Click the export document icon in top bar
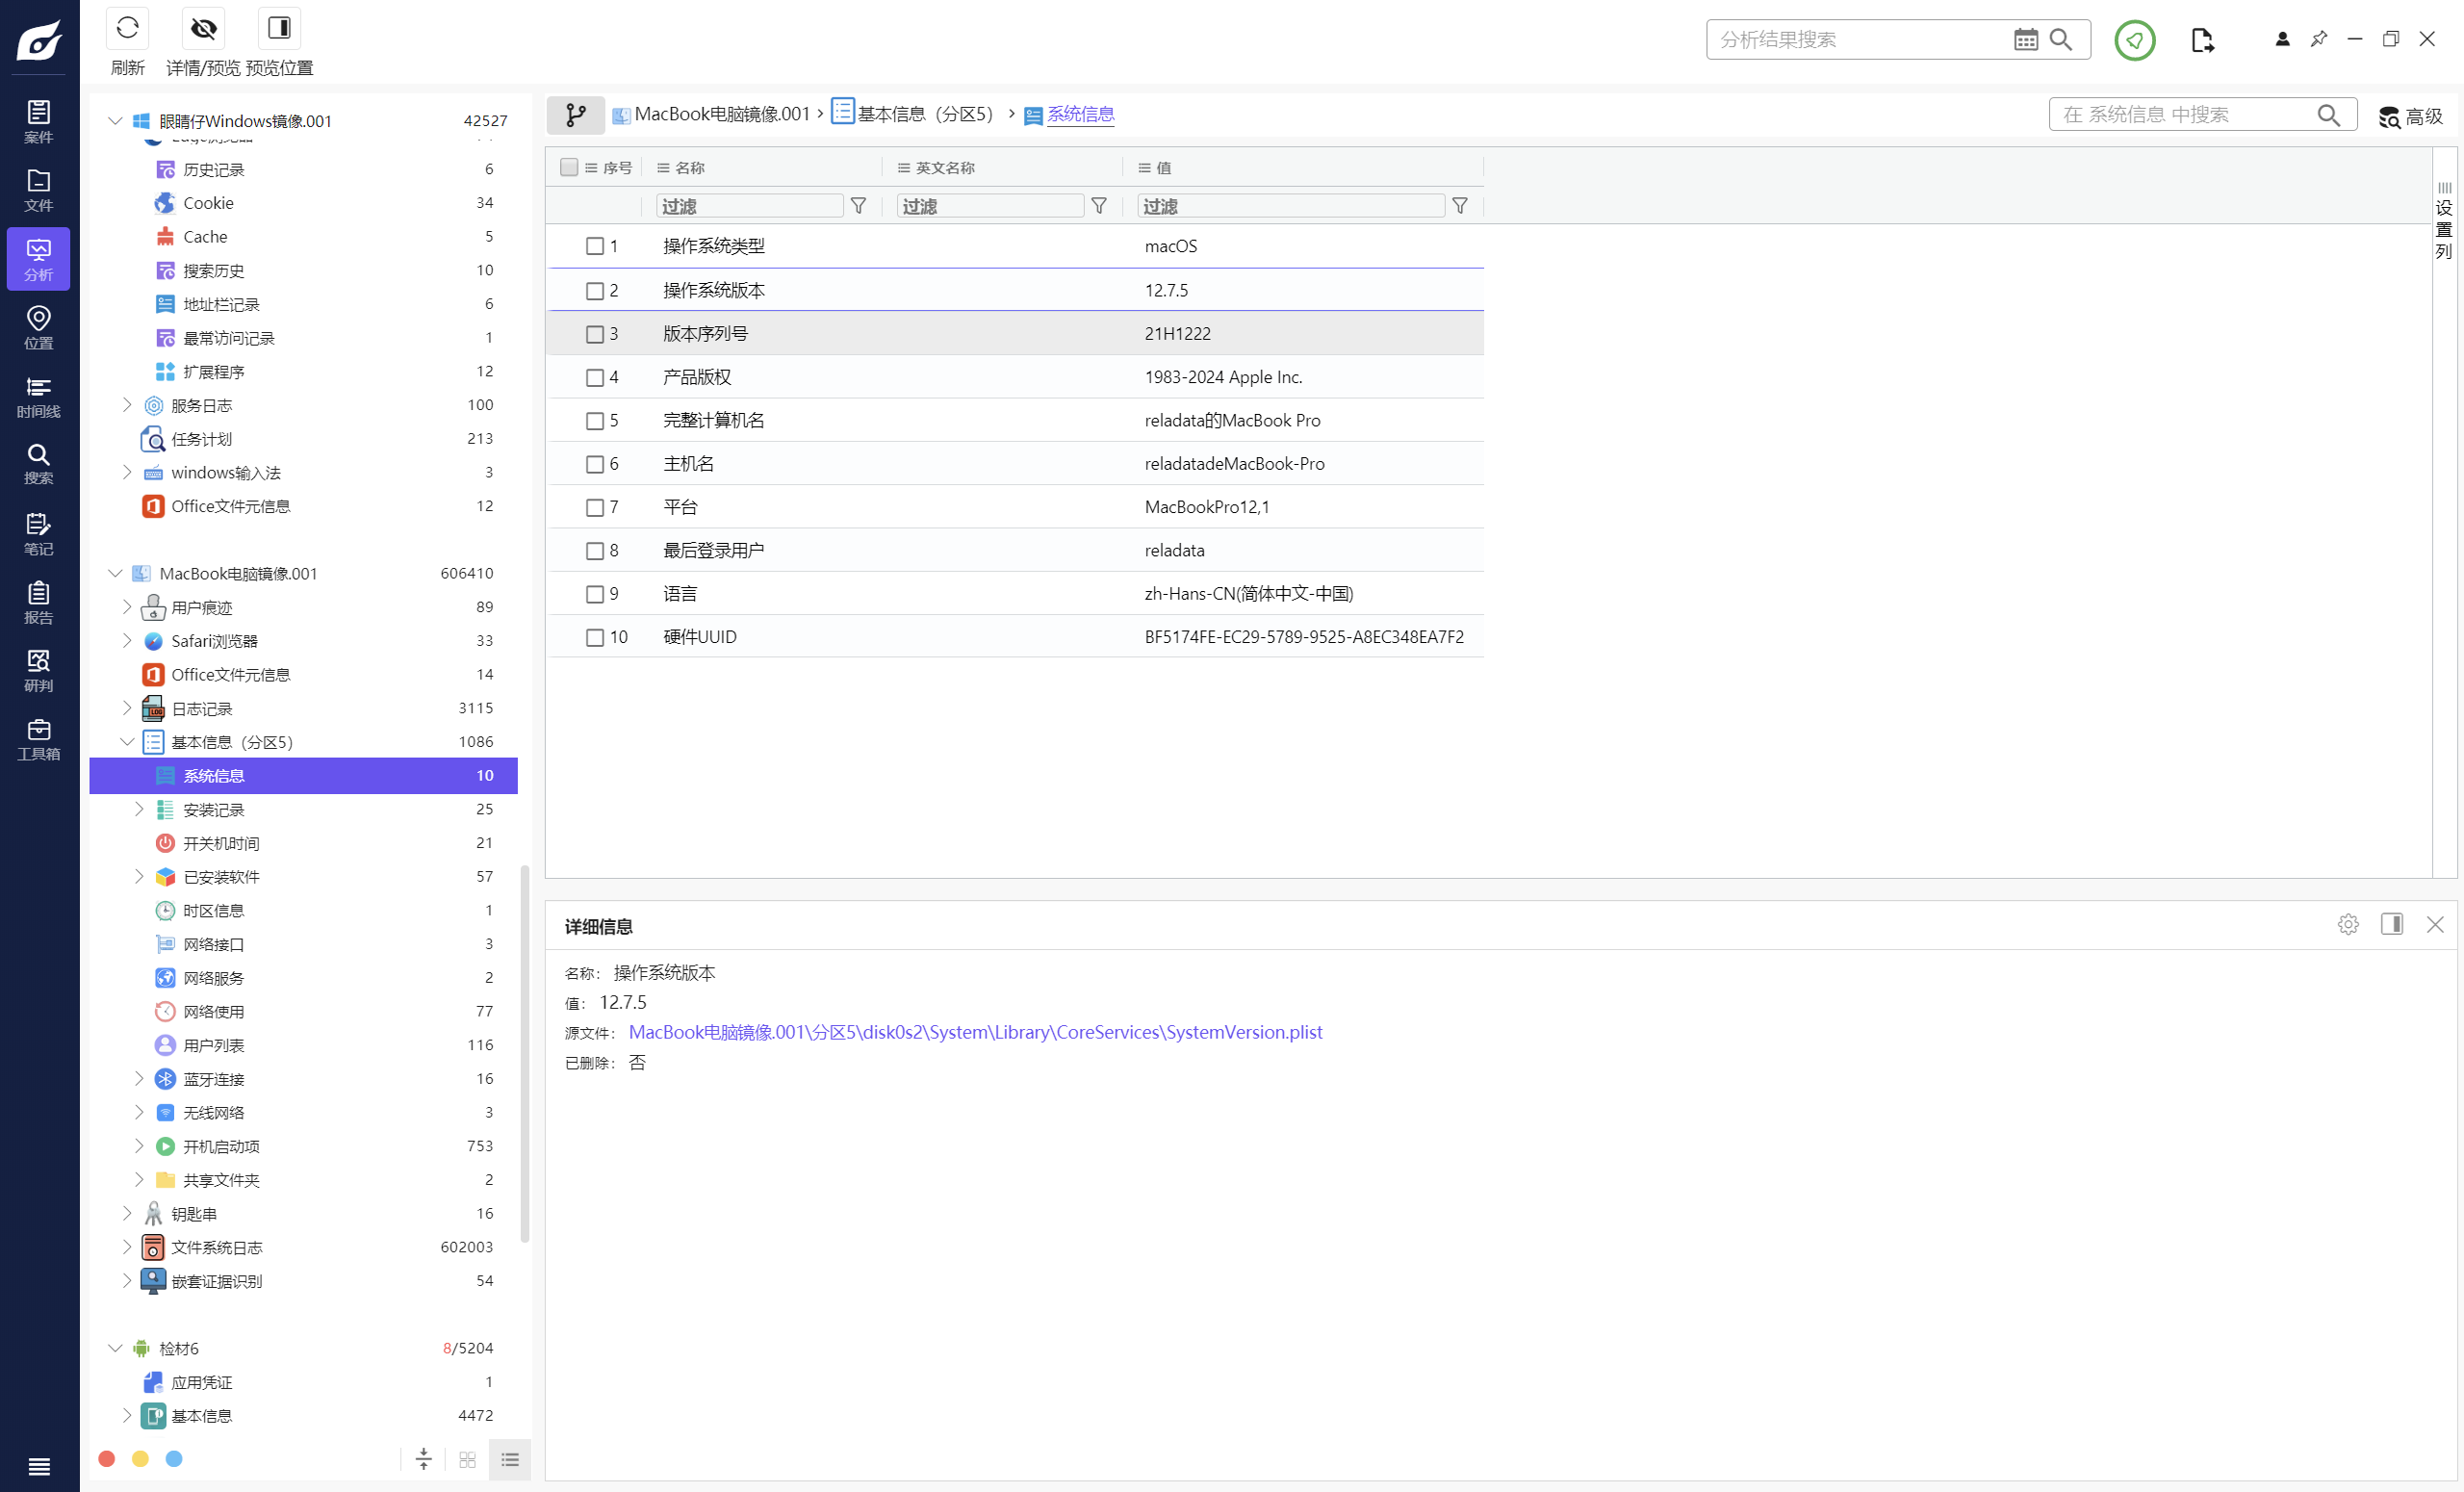2464x1492 pixels. (x=2202, y=40)
